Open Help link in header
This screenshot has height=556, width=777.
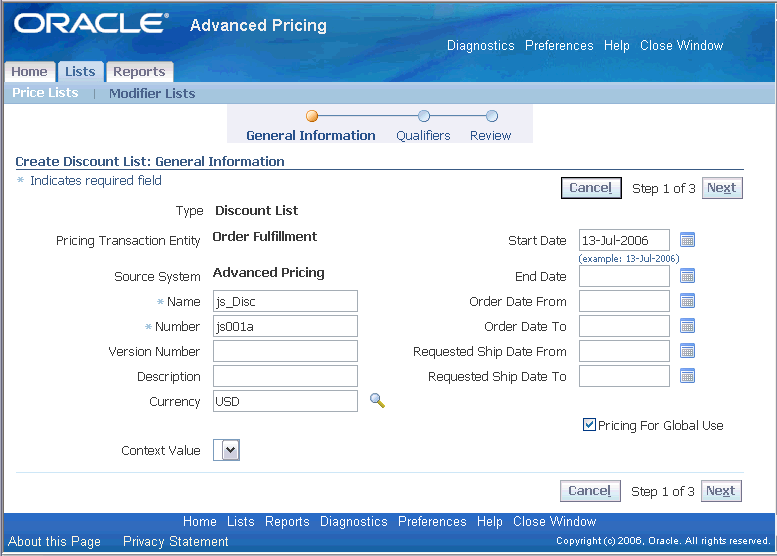[x=616, y=46]
